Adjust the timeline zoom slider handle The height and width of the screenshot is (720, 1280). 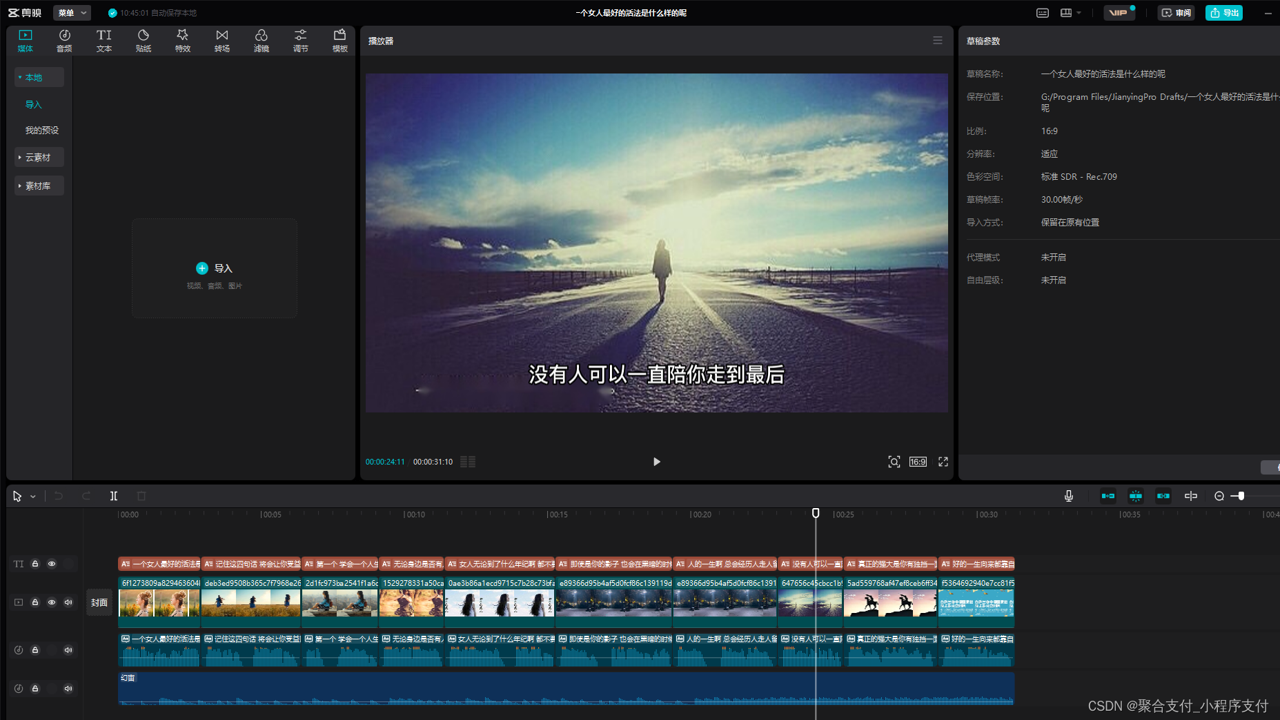click(1240, 496)
